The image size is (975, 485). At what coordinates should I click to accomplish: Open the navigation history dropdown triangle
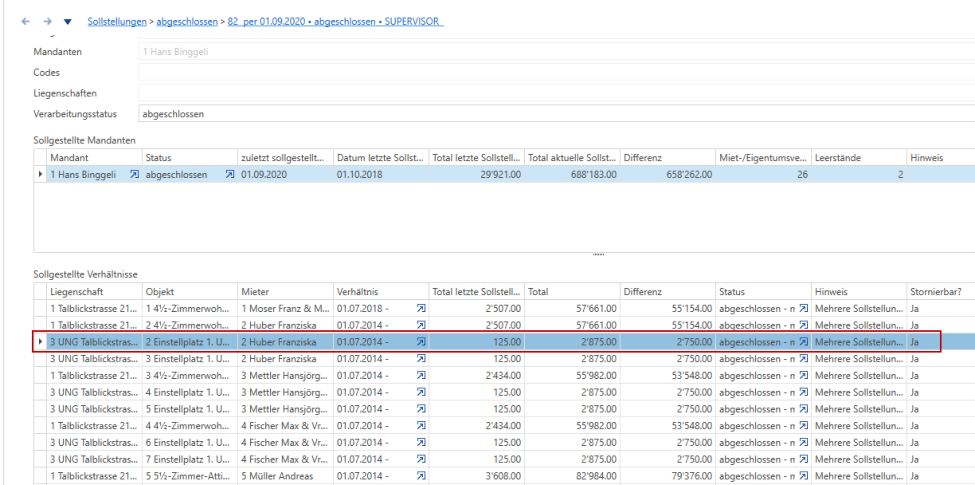[x=68, y=22]
